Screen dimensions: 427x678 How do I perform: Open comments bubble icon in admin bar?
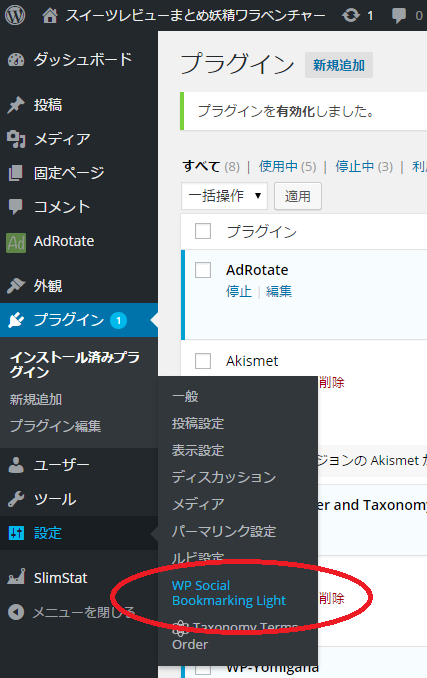pyautogui.click(x=398, y=16)
